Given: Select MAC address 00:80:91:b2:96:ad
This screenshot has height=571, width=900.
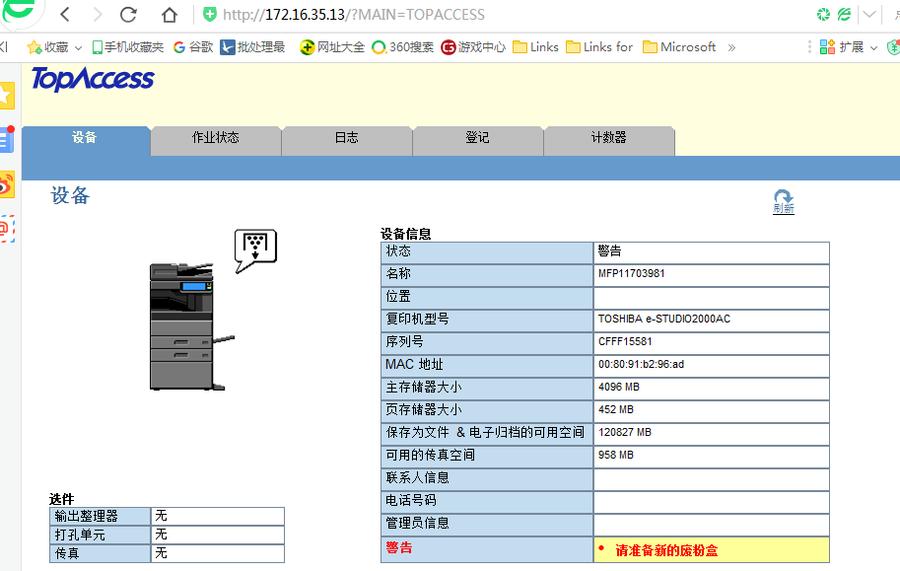Looking at the screenshot, I should (641, 364).
